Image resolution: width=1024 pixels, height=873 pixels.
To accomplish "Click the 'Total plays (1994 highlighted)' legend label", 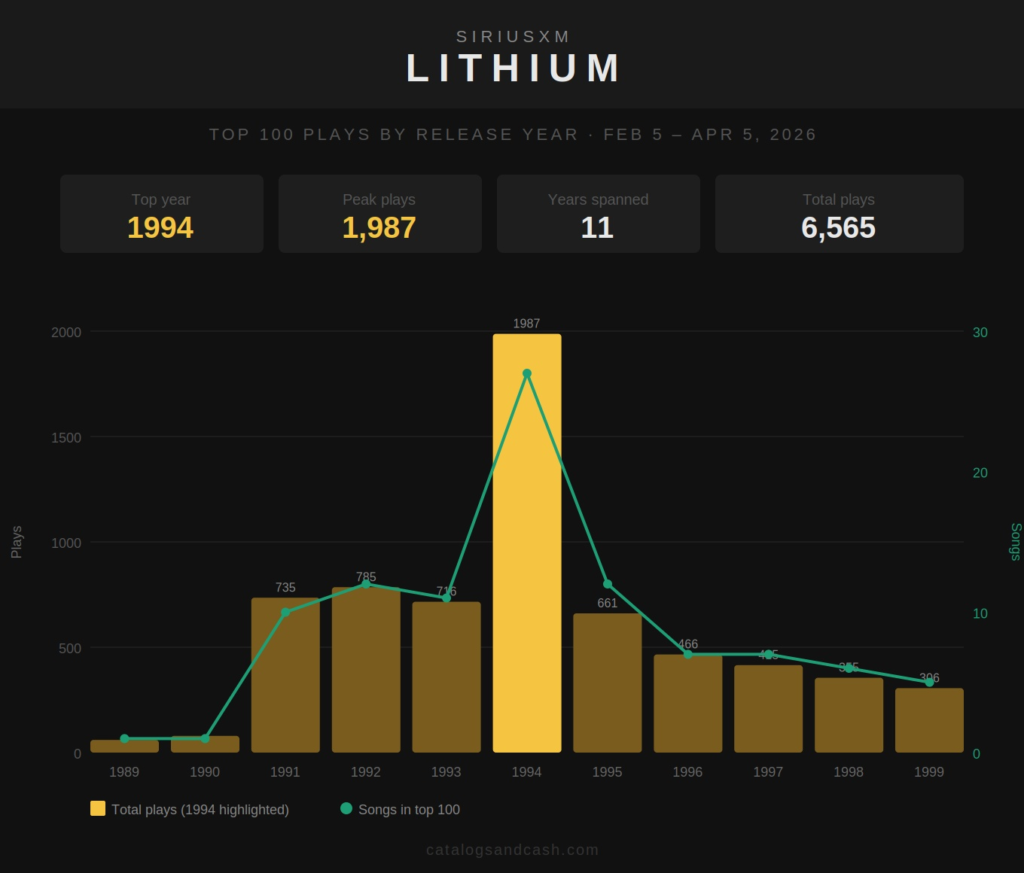I will point(200,810).
